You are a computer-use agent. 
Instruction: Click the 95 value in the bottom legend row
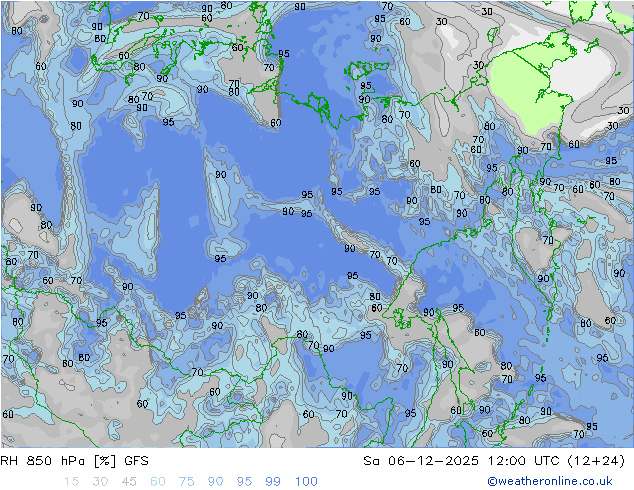[244, 482]
